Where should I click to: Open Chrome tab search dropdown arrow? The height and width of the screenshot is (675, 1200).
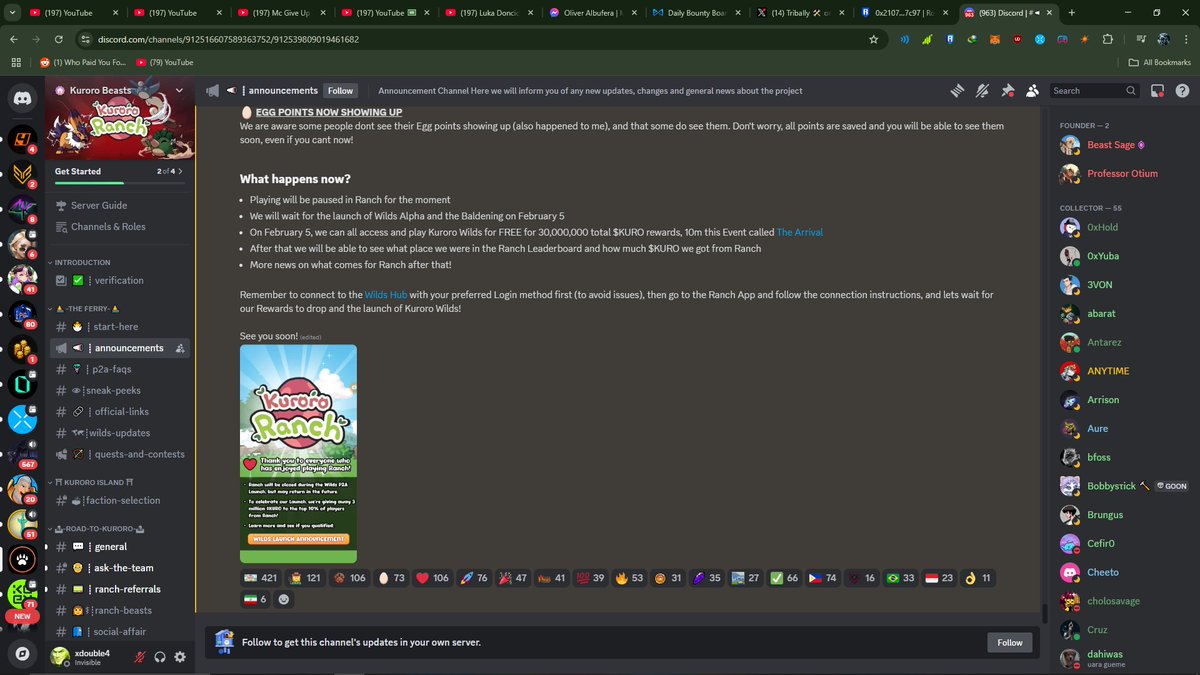pyautogui.click(x=14, y=13)
